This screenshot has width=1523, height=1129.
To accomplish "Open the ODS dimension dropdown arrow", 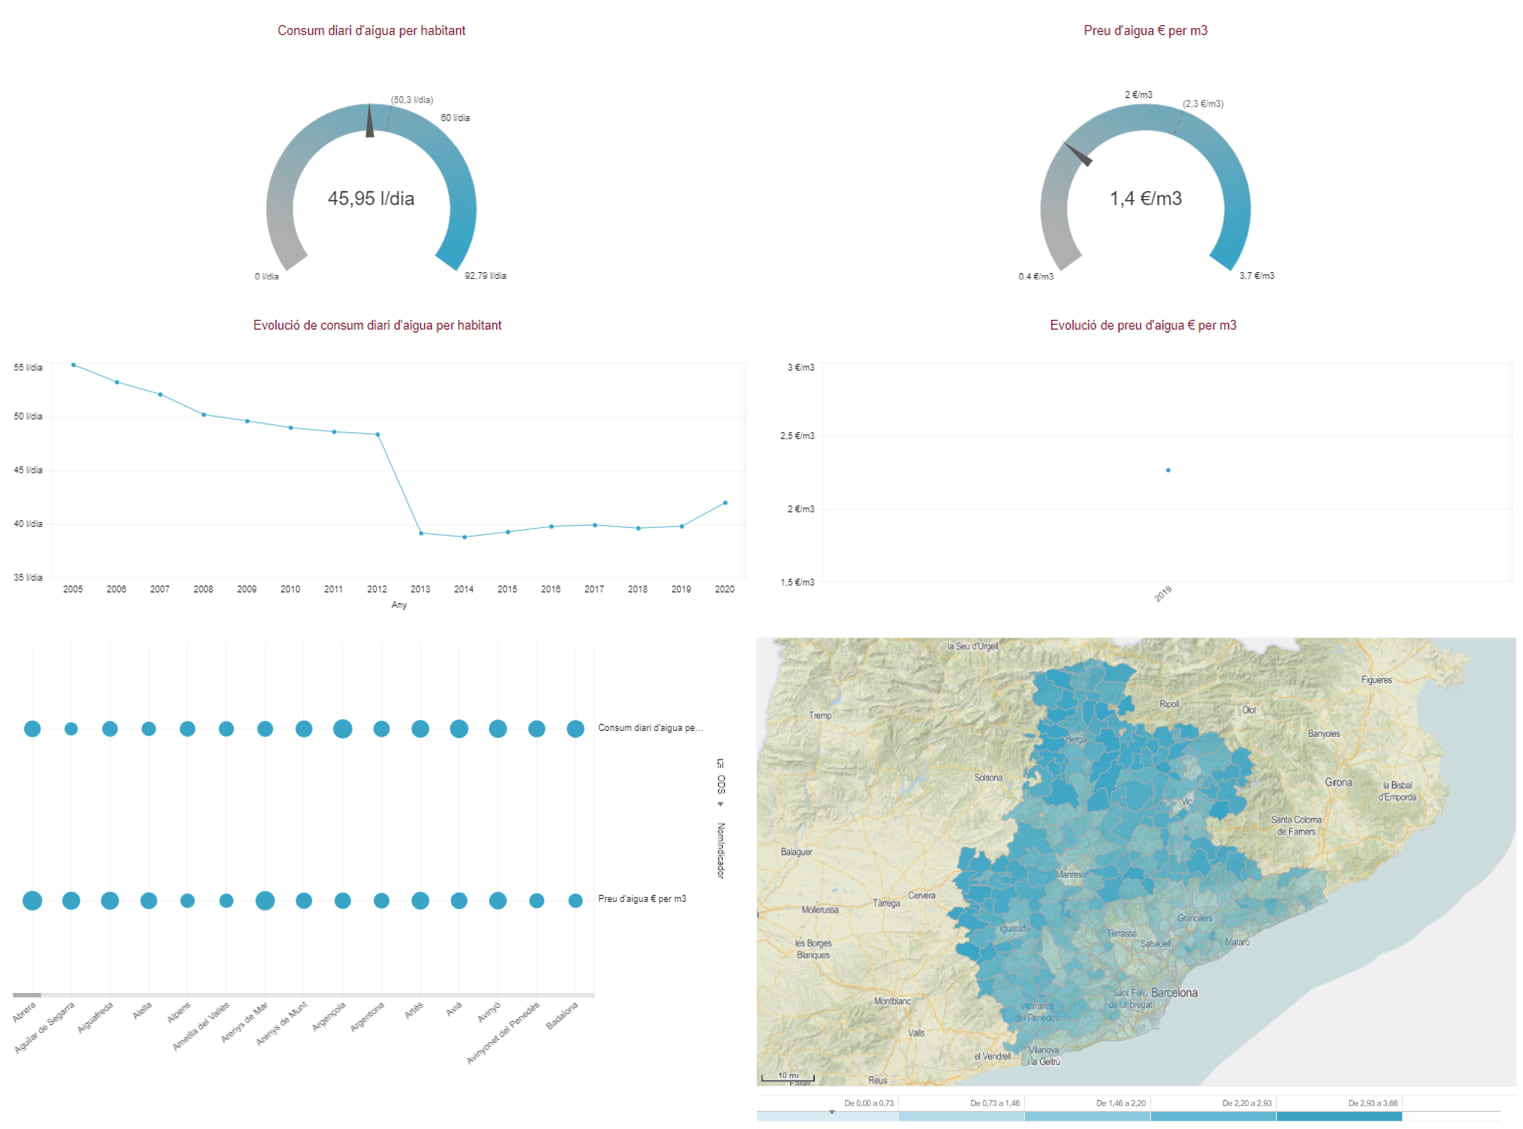I will point(720,804).
